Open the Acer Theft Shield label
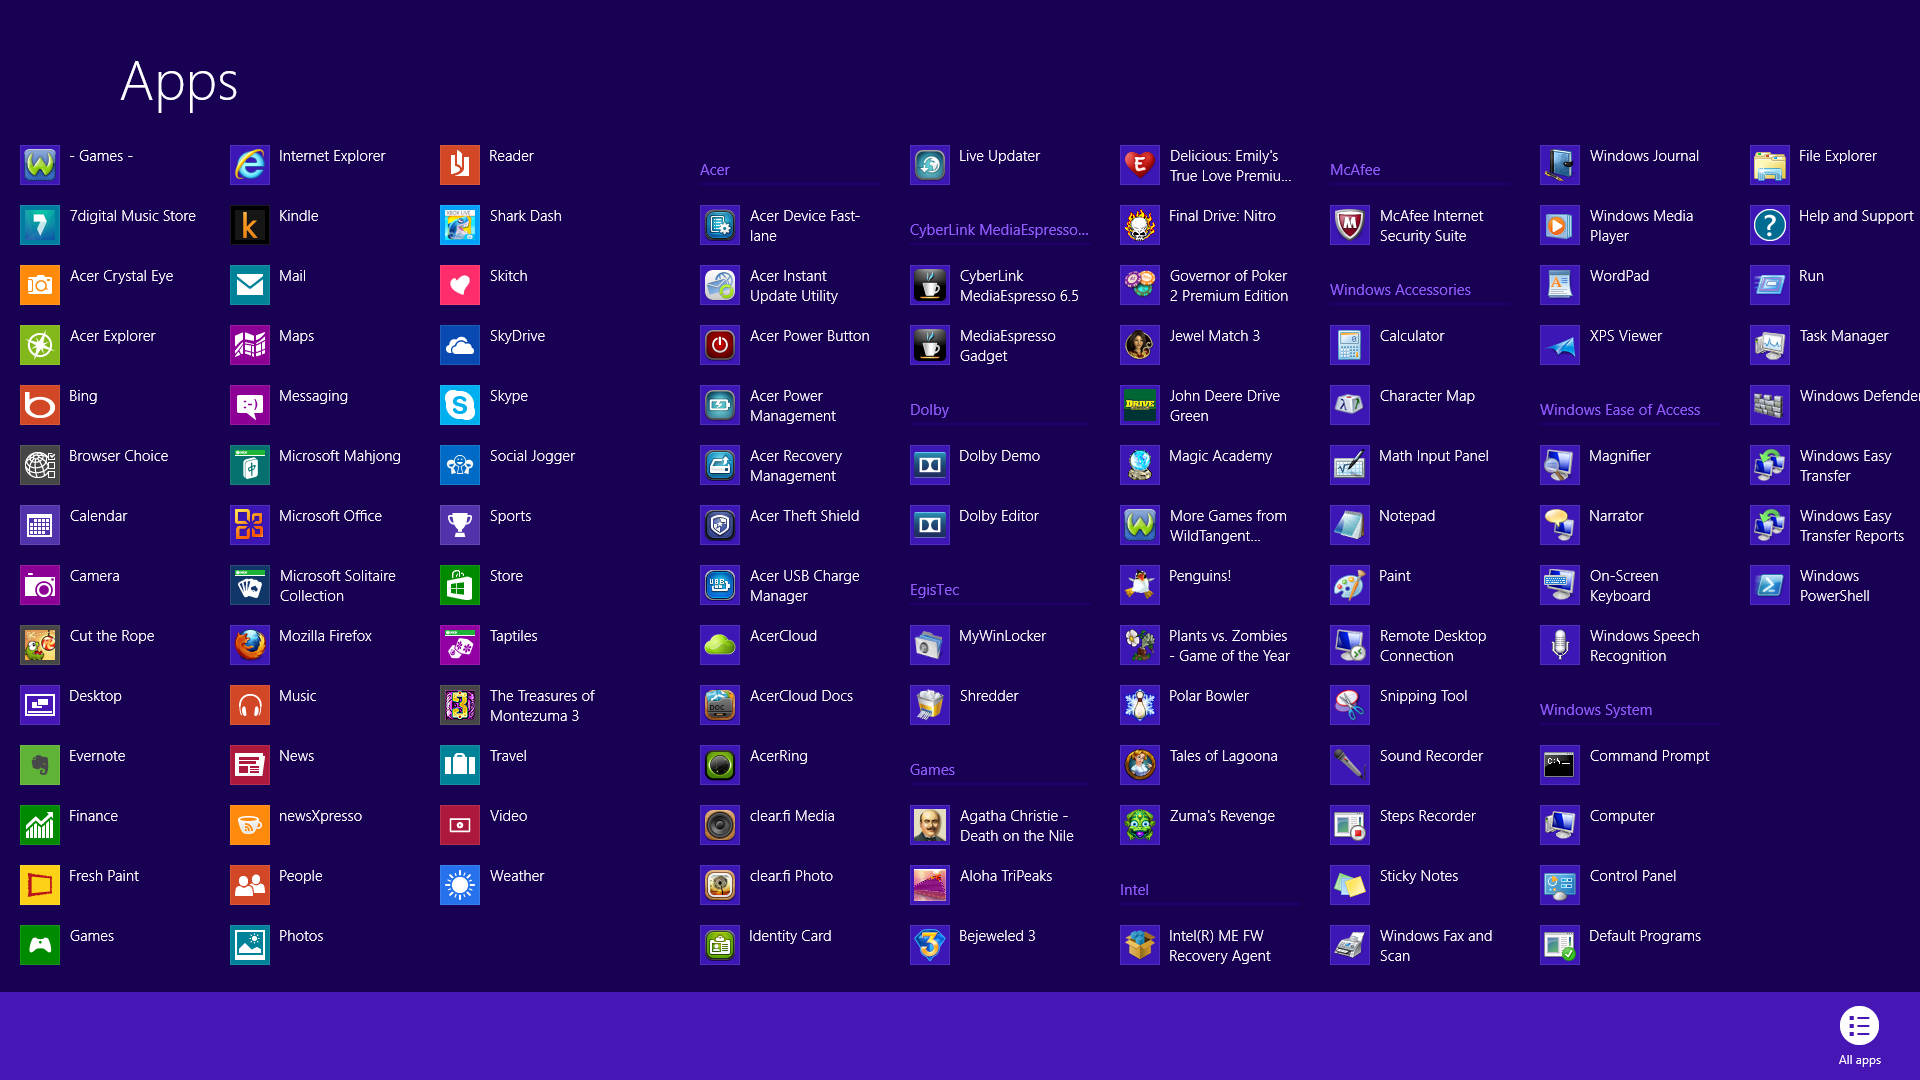The image size is (1920, 1080). [x=805, y=516]
